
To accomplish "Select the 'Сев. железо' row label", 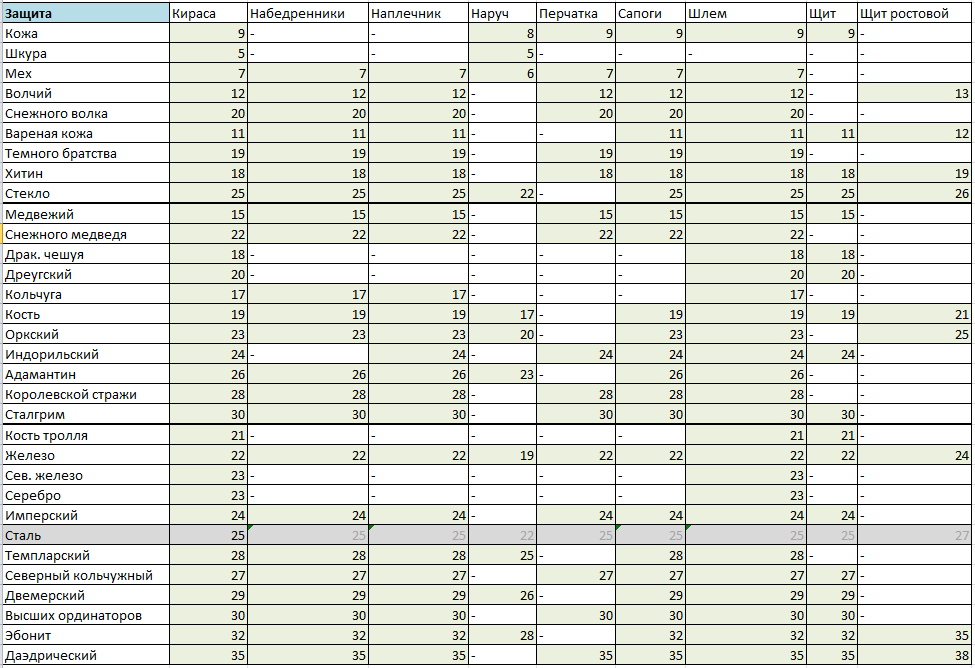I will coord(86,475).
